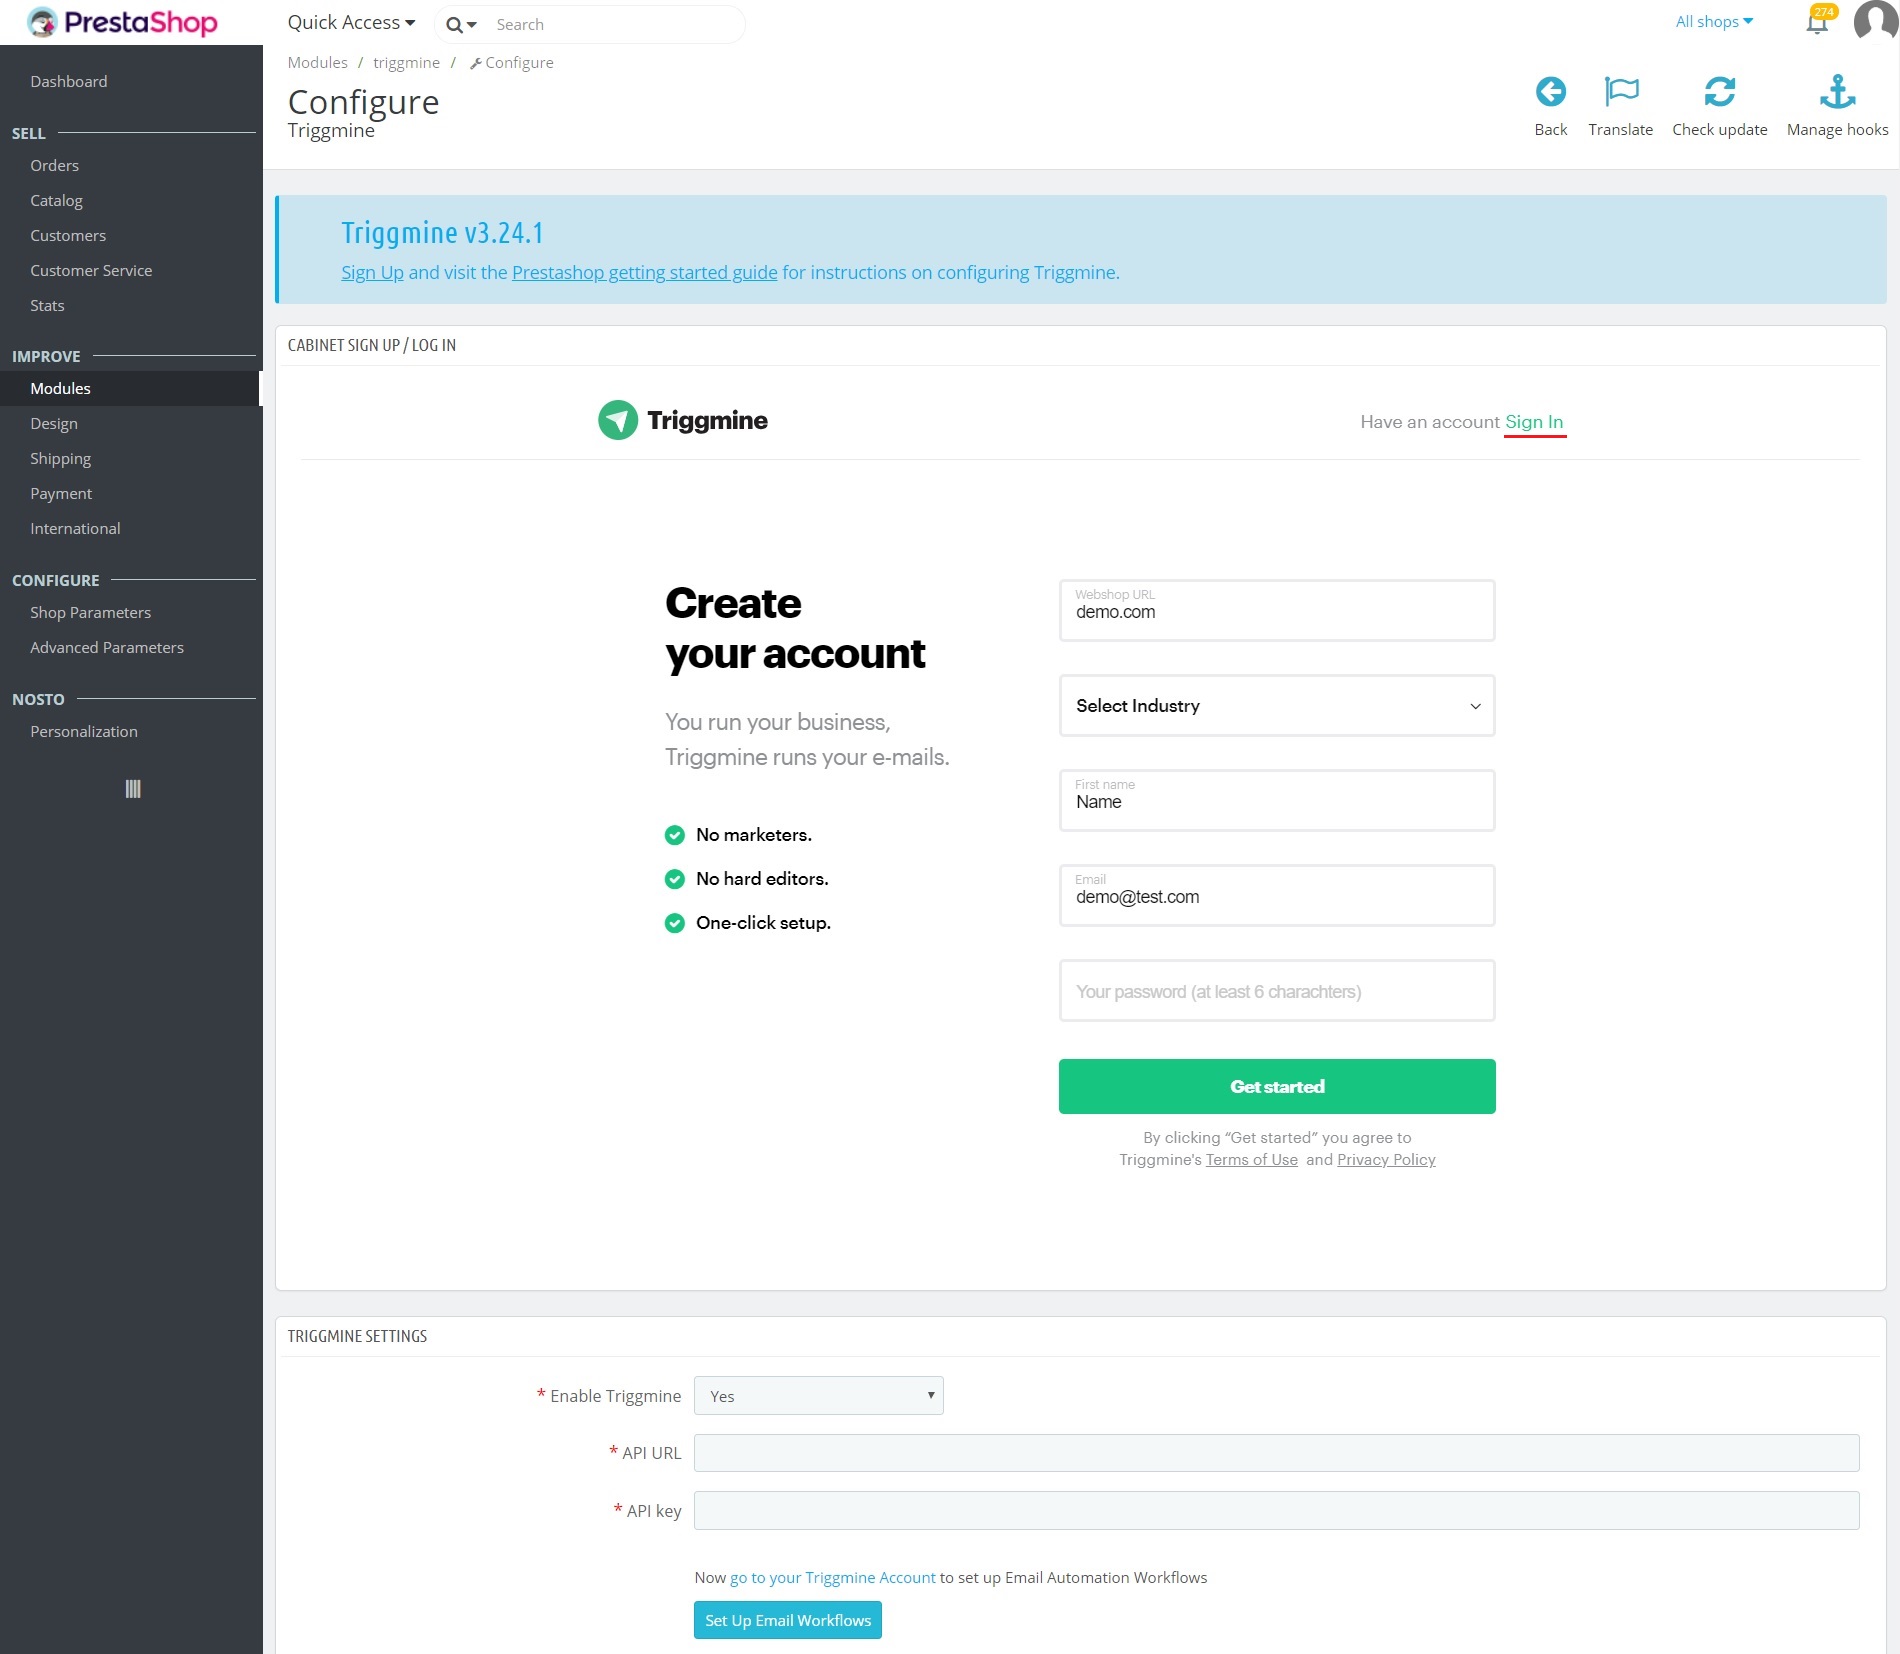Open the Select Industry dropdown
Viewport: 1900px width, 1654px height.
coord(1277,706)
